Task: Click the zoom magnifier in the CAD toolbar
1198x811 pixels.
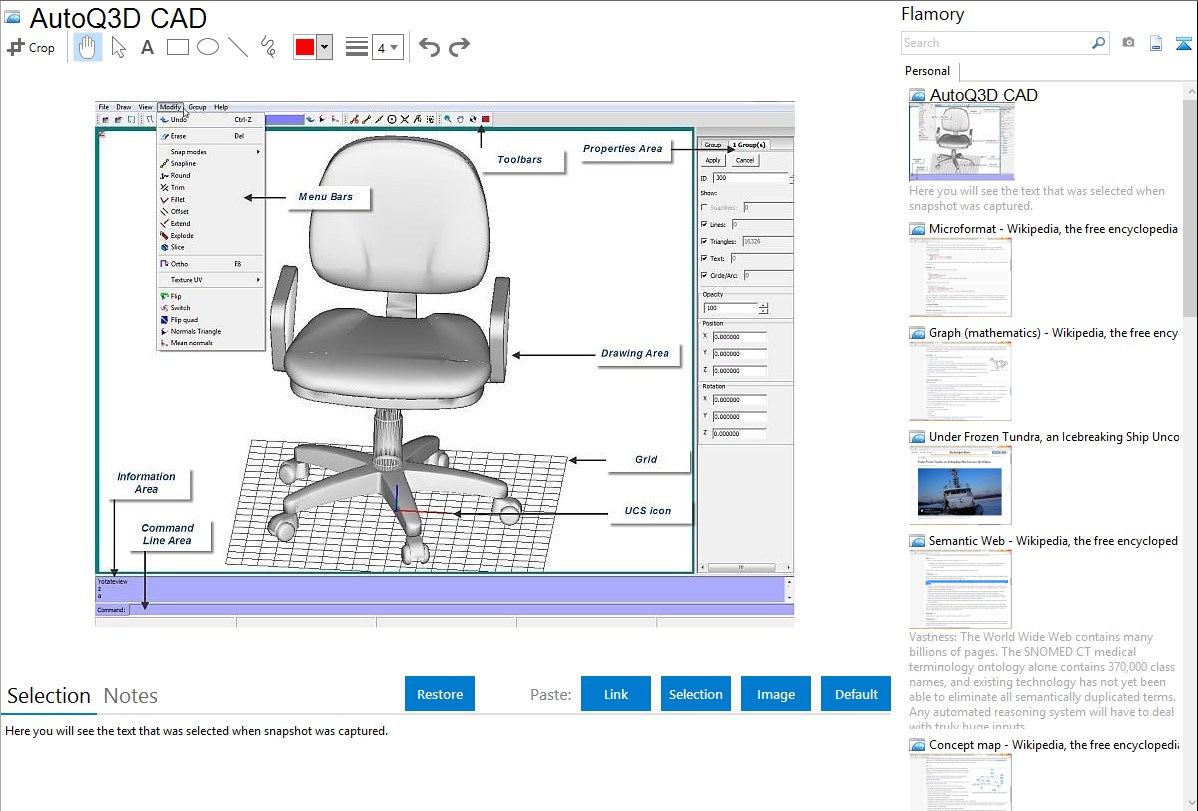Action: click(448, 119)
